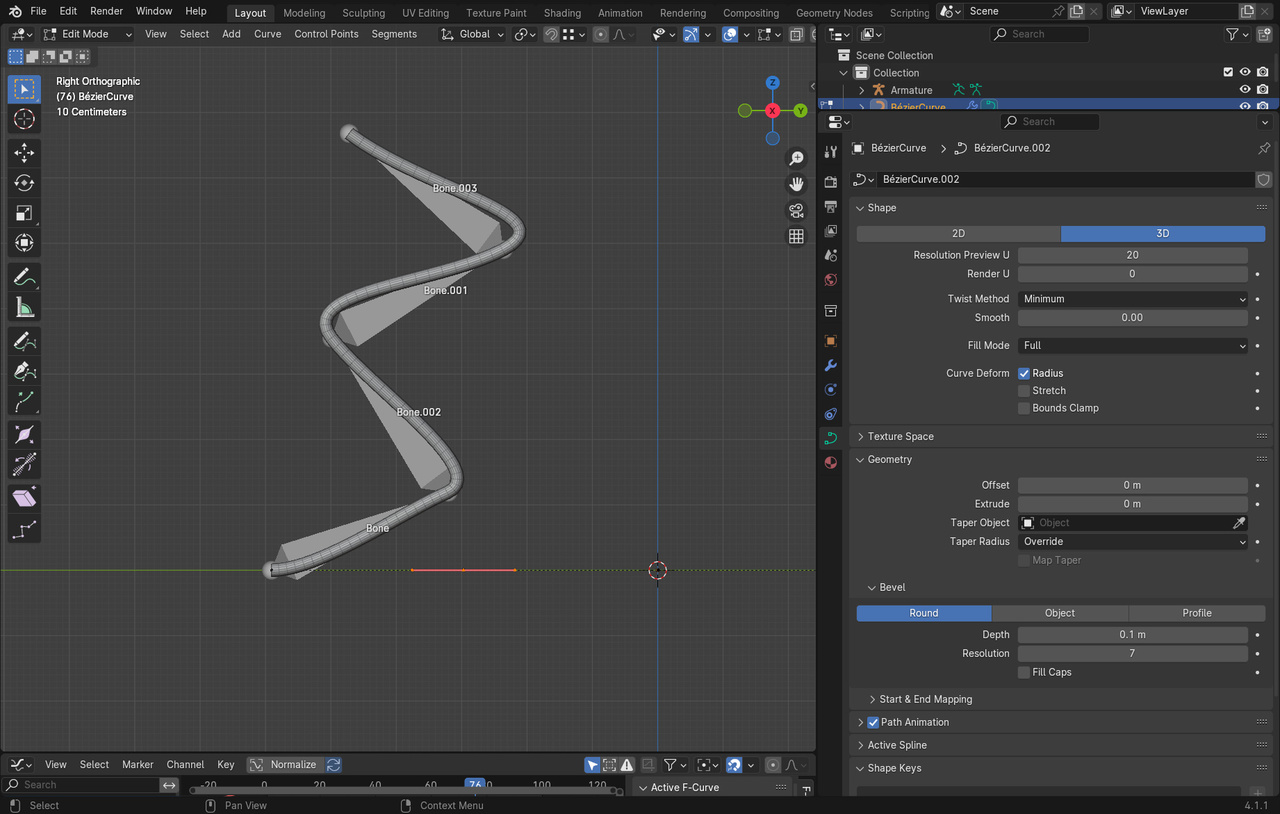This screenshot has height=814, width=1280.
Task: Open the Twist Method dropdown
Action: pyautogui.click(x=1132, y=299)
